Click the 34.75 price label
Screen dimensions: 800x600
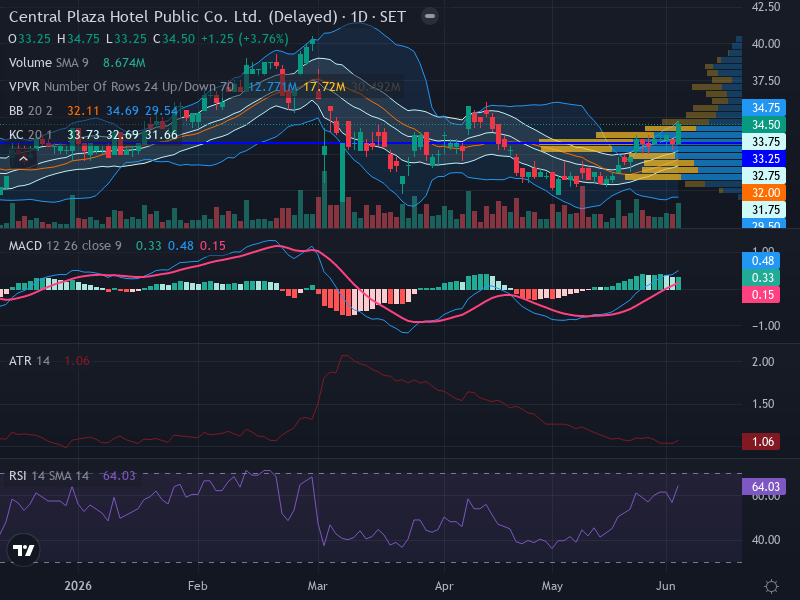[764, 108]
